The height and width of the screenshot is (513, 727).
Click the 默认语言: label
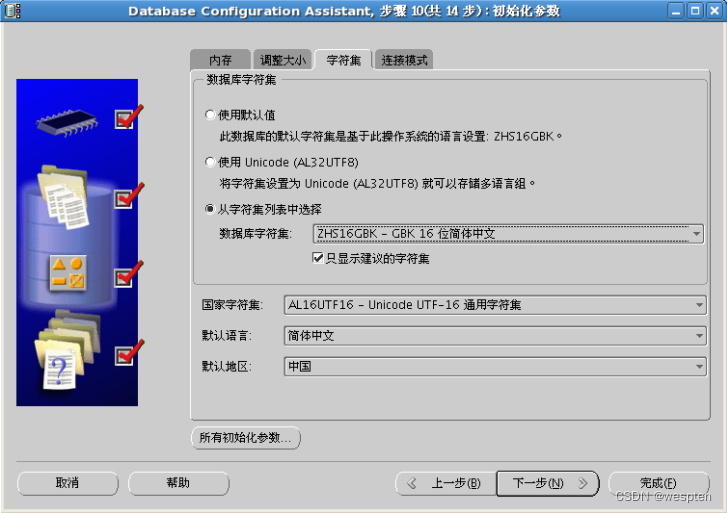227,336
